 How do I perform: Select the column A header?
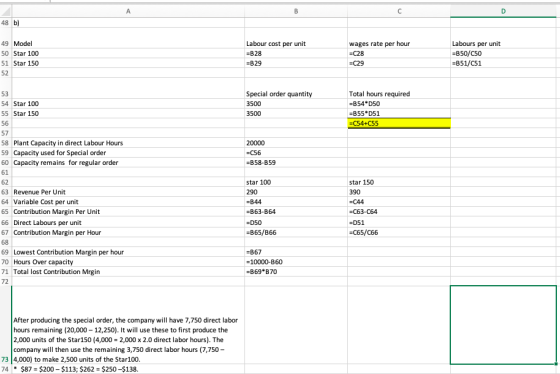[x=128, y=11]
